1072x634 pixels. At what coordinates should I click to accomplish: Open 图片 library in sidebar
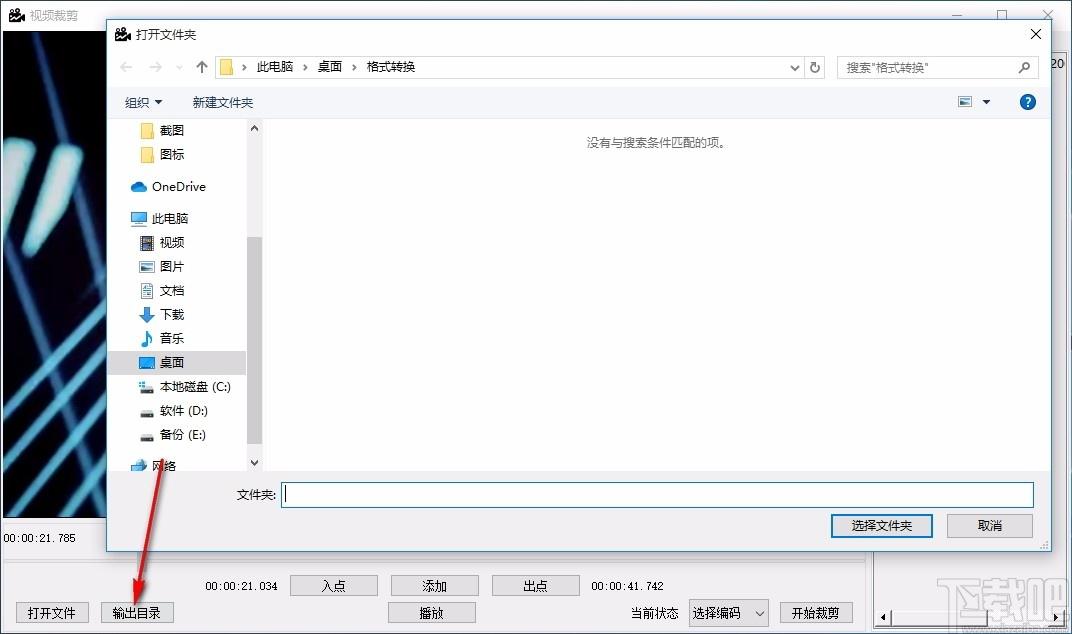click(x=172, y=266)
